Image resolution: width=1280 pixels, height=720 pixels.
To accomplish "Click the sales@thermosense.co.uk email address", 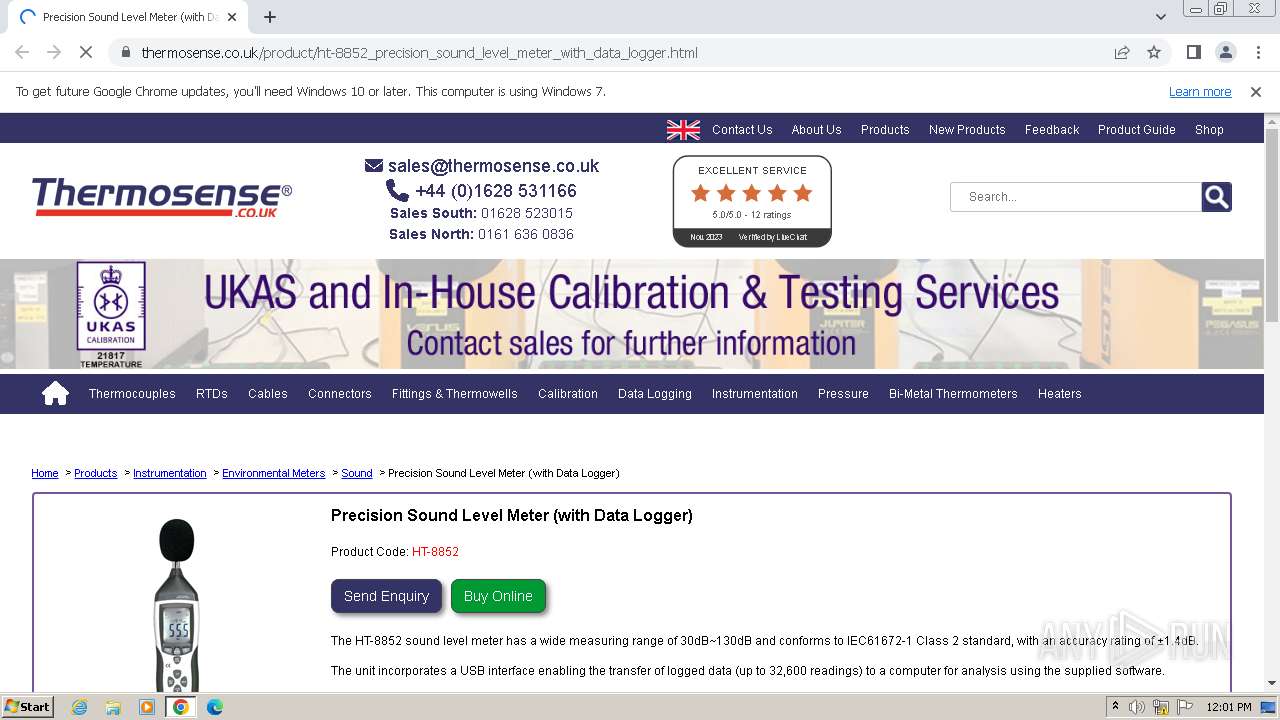I will coord(494,166).
